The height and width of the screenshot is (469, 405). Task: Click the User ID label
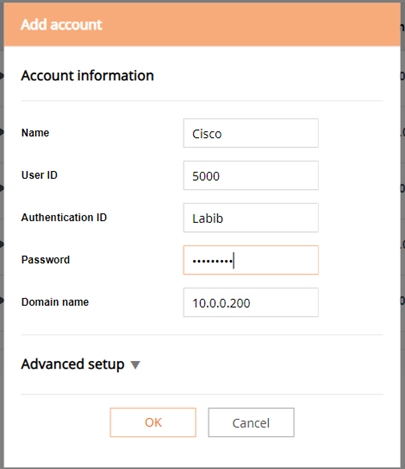(x=39, y=175)
